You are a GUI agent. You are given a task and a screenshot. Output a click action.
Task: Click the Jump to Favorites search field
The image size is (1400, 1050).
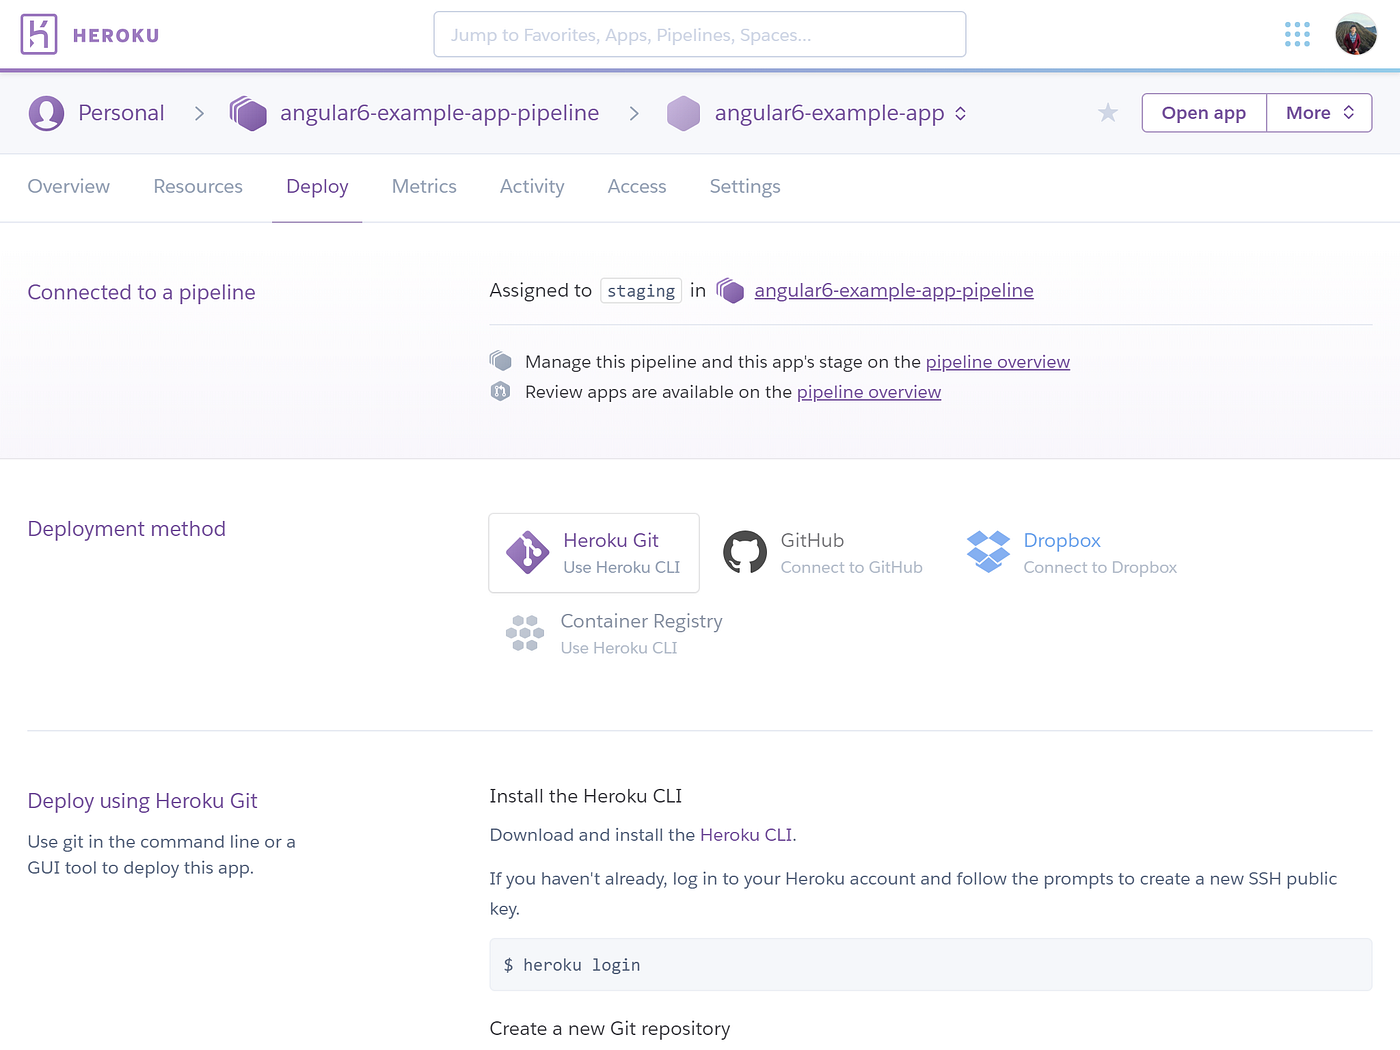pos(699,34)
